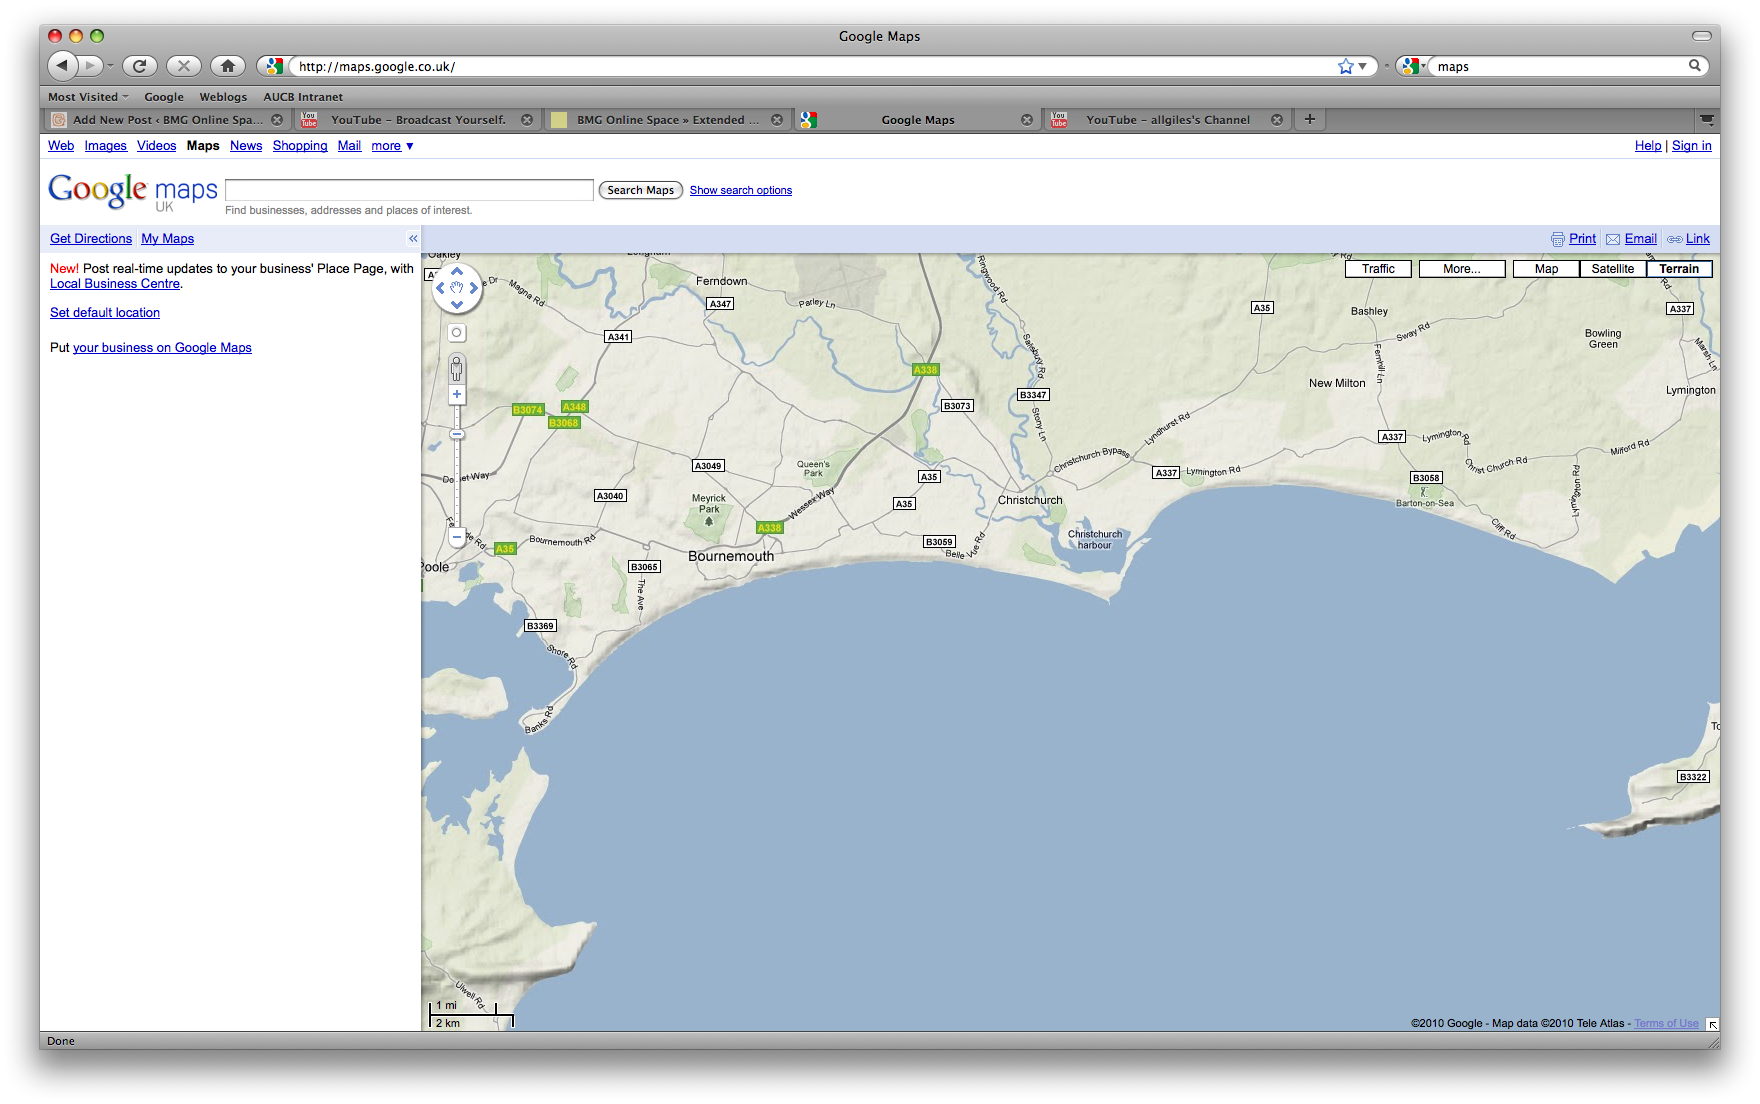Click Set default location link

[105, 313]
